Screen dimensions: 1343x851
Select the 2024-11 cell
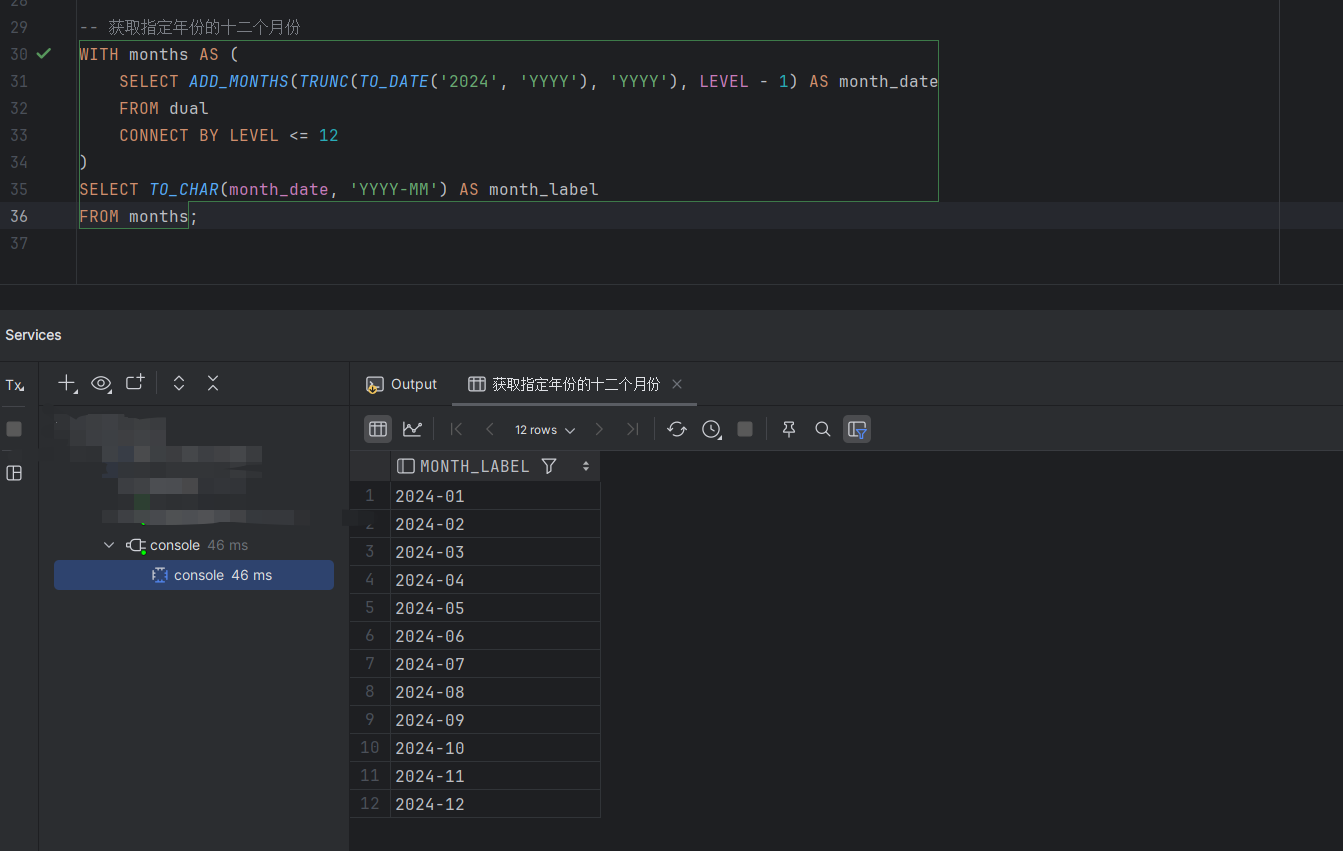point(495,776)
